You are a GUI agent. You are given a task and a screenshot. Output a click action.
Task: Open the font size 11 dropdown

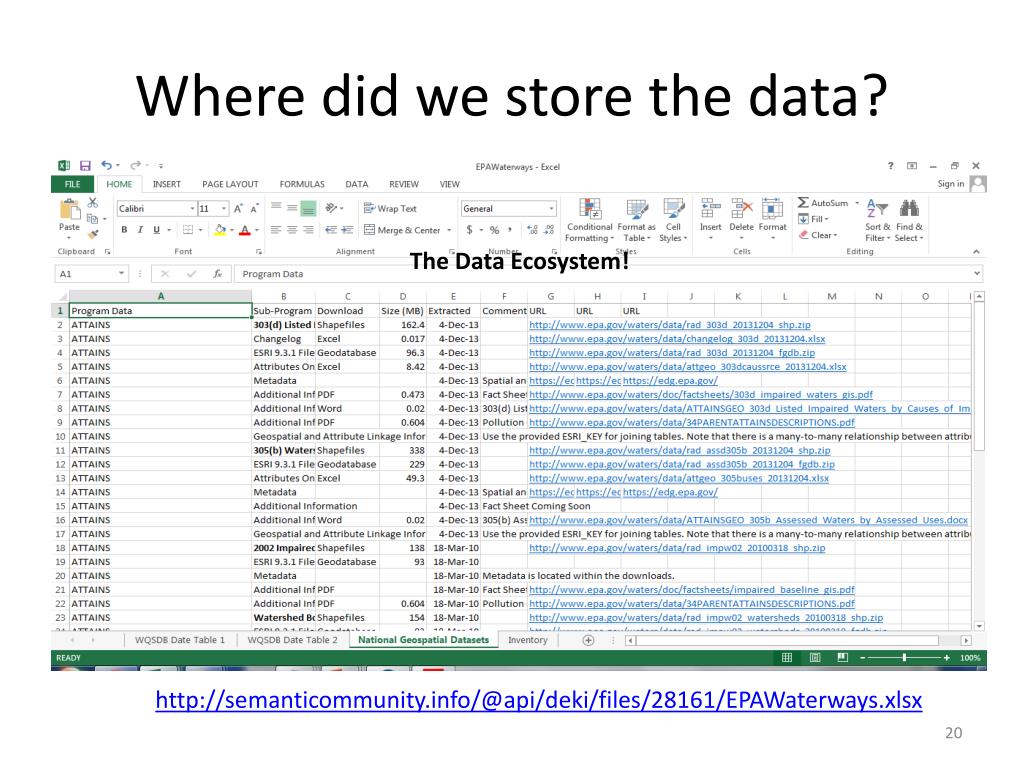(224, 208)
